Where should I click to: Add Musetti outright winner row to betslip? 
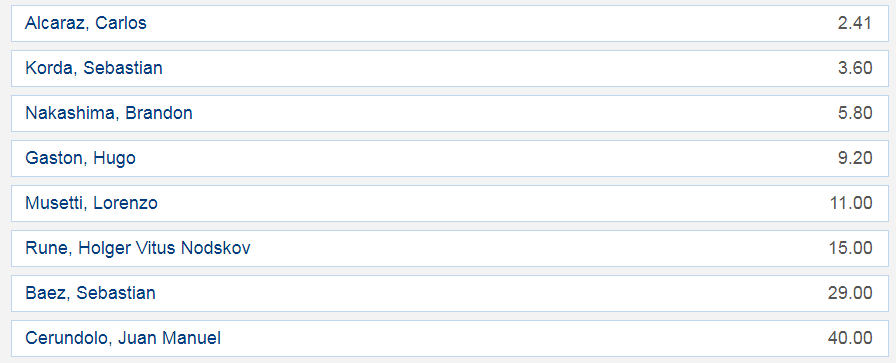(x=450, y=203)
